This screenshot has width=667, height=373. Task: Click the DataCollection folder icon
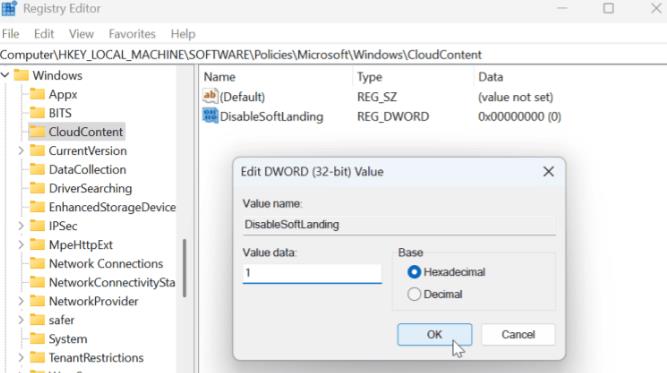[x=37, y=169]
